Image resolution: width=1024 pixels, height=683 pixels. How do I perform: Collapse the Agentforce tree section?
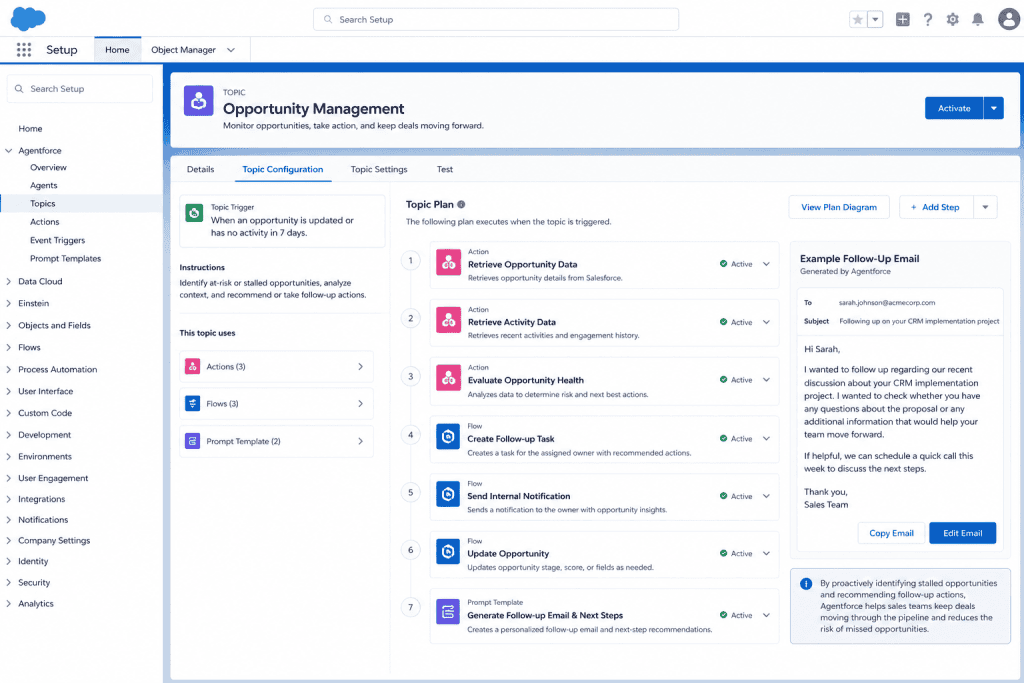8,150
